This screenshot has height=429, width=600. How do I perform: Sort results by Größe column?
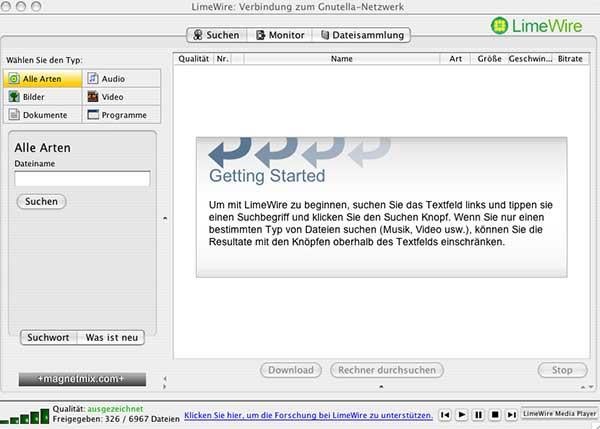[x=489, y=59]
